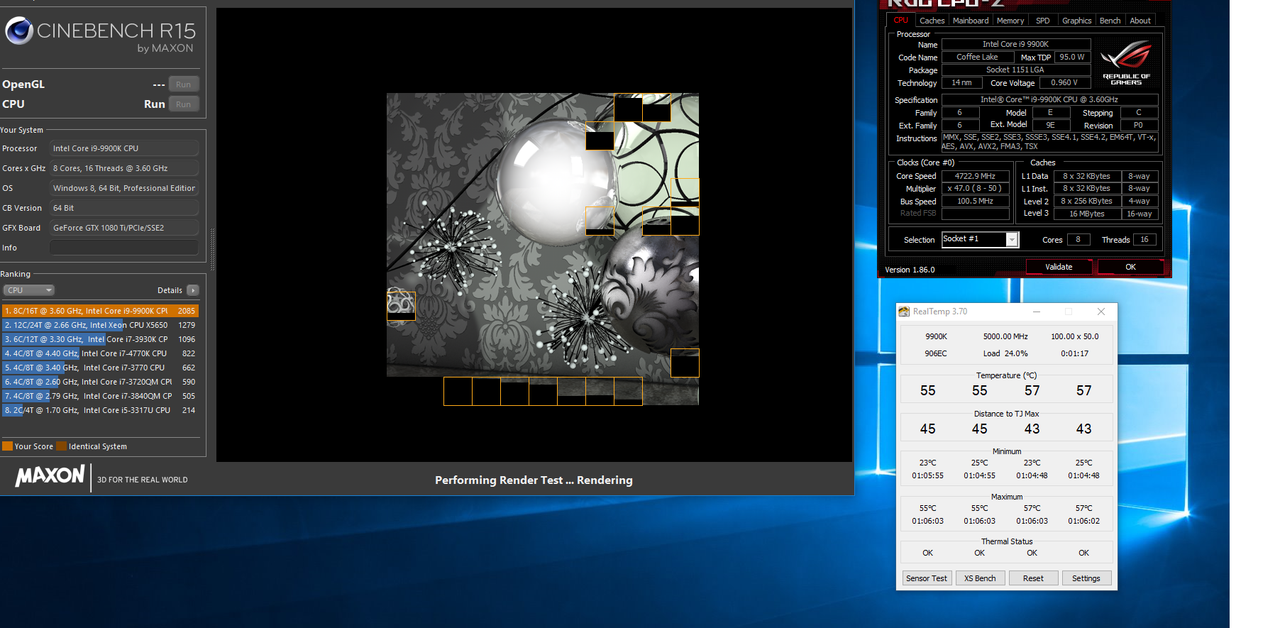Image resolution: width=1280 pixels, height=628 pixels.
Task: Click the Republic of Gamers logo in CPU-Z
Action: [1126, 64]
